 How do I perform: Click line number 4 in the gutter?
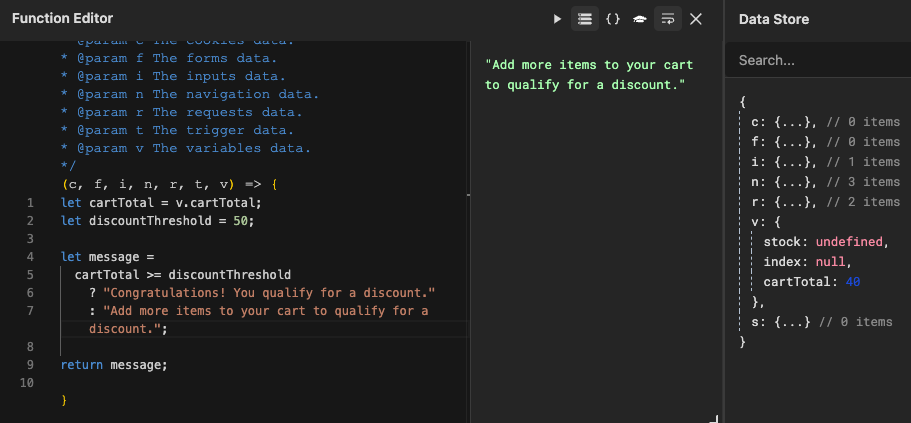(x=30, y=257)
